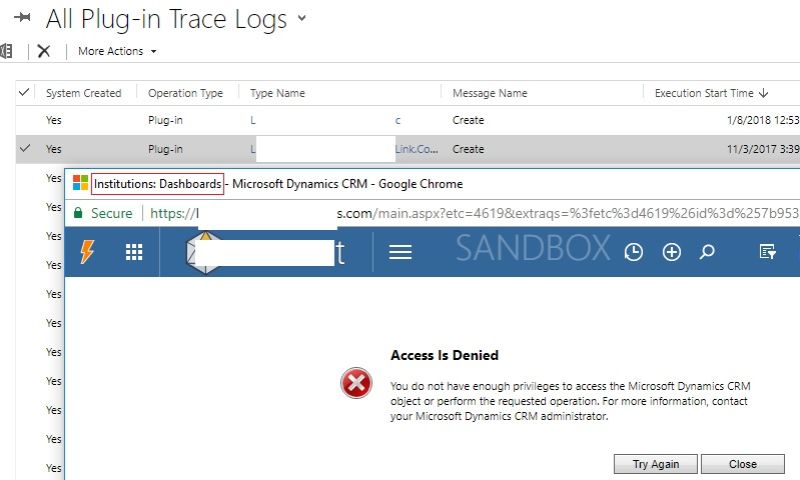
Task: Click the 1/8/2018 12:53 execution time cell
Action: coord(763,120)
